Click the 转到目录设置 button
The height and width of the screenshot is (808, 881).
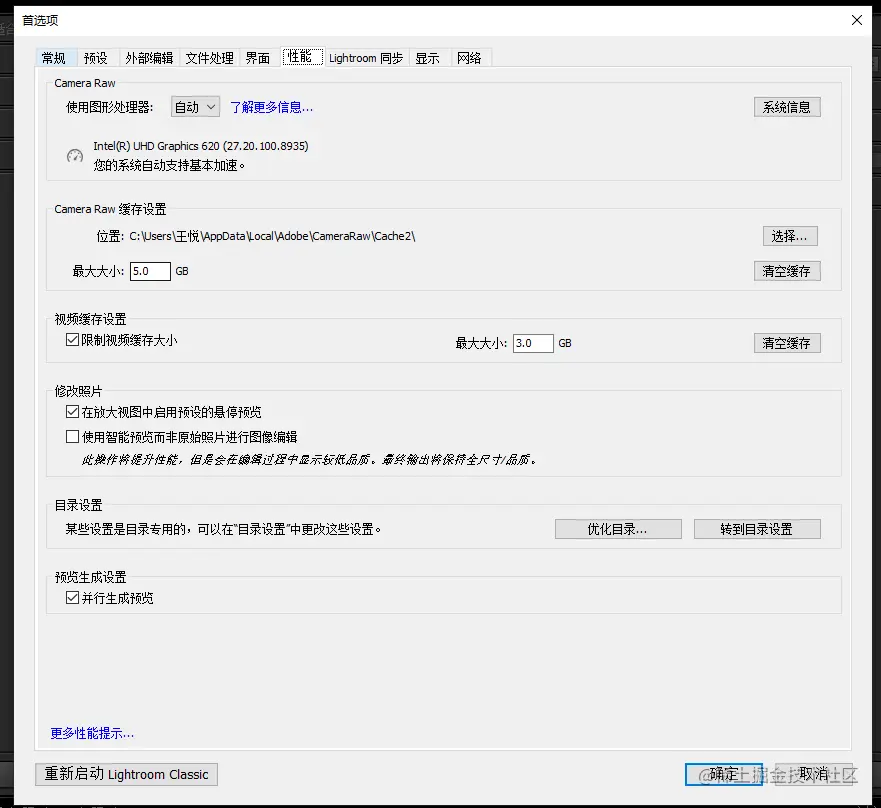757,529
